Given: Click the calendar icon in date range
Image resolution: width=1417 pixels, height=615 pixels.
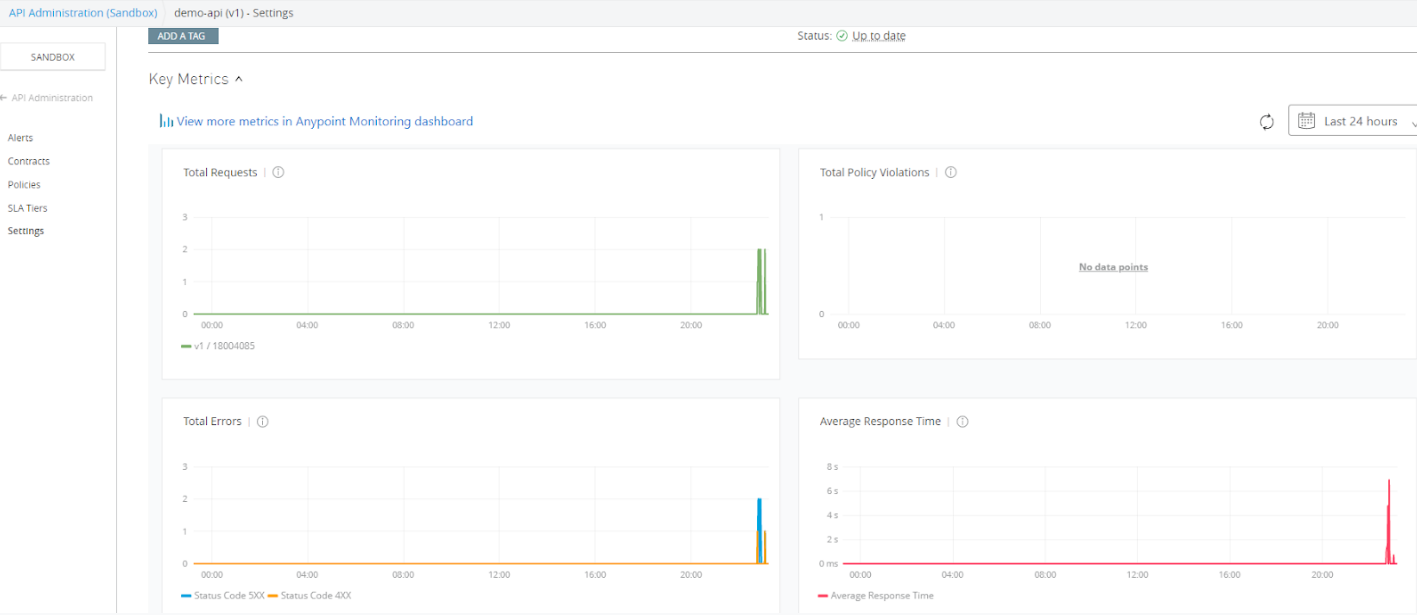Looking at the screenshot, I should 1306,121.
